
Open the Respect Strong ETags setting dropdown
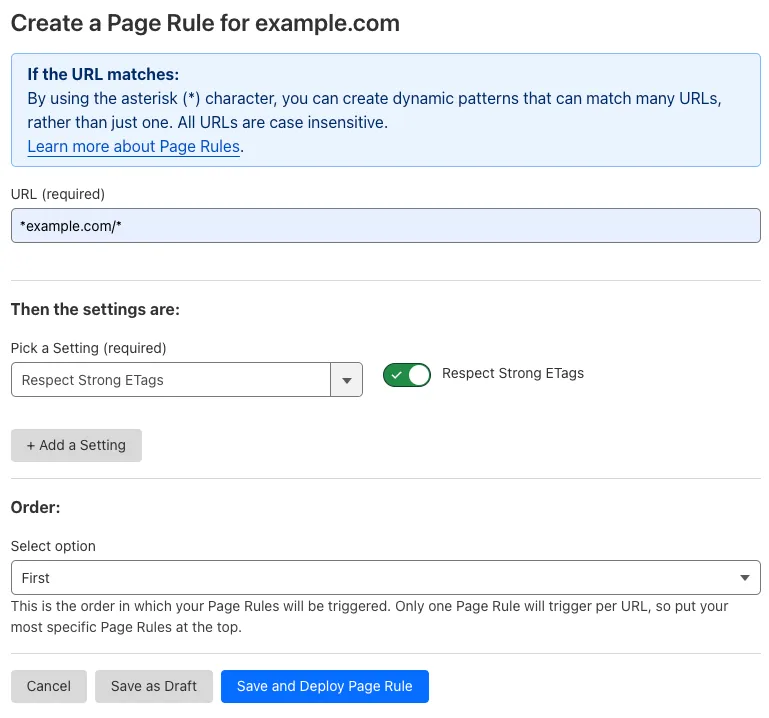[x=171, y=380]
